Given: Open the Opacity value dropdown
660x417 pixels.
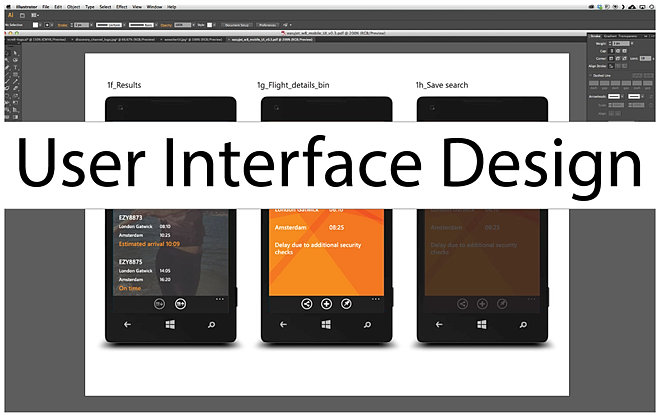Looking at the screenshot, I should (x=193, y=25).
